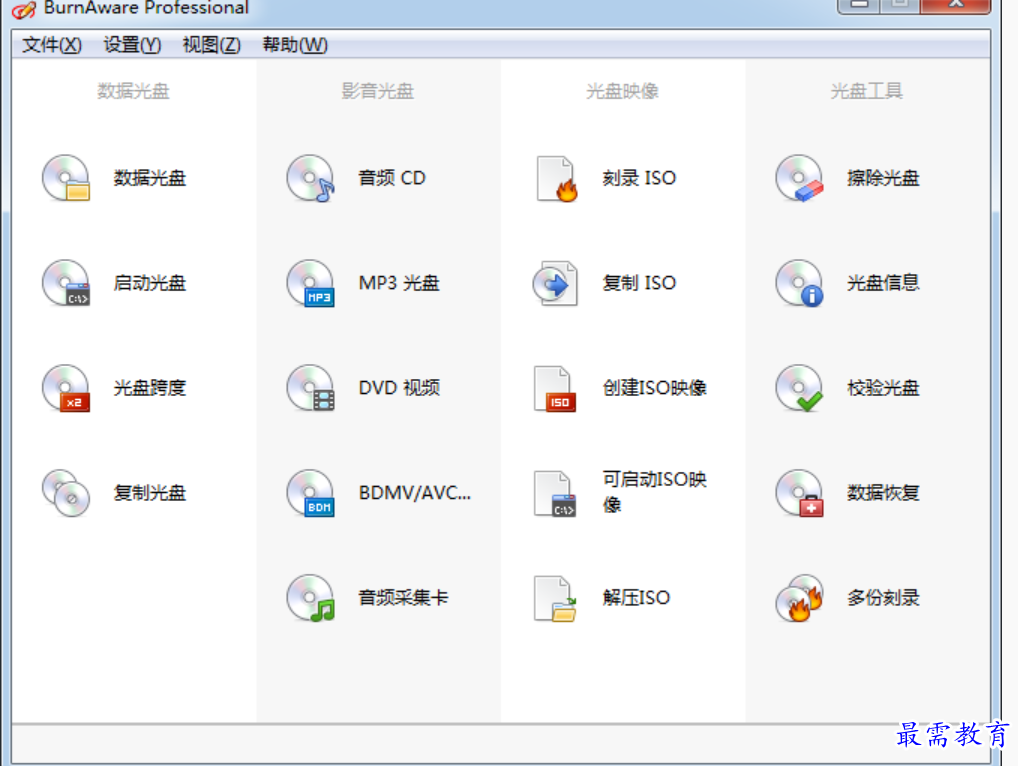Click the 数据光盘 disc-with-folder icon

[x=66, y=178]
